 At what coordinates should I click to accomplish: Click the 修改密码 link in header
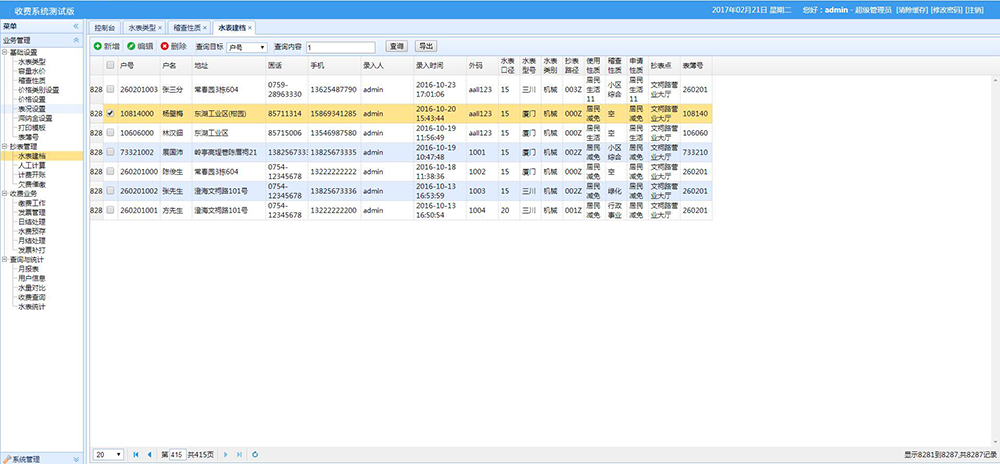pos(946,10)
